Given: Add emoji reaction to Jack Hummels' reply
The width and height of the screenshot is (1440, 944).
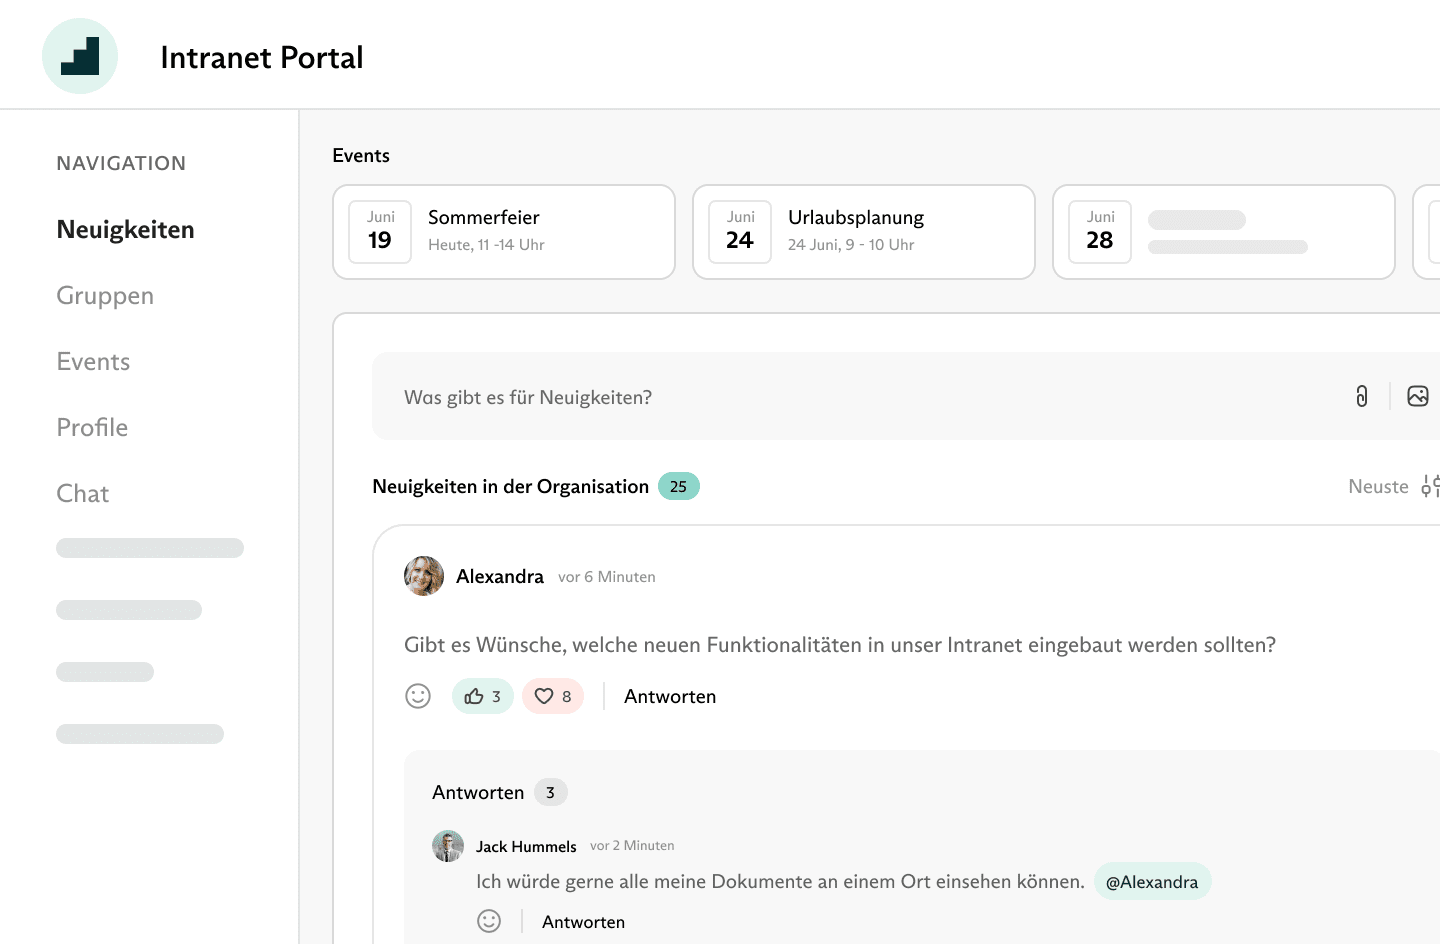Looking at the screenshot, I should [489, 921].
